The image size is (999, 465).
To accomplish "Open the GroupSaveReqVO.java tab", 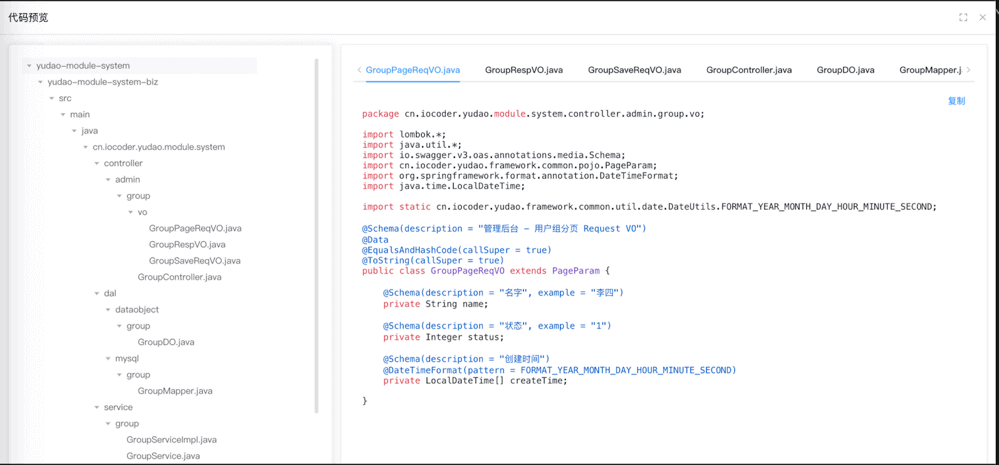I will click(x=634, y=70).
